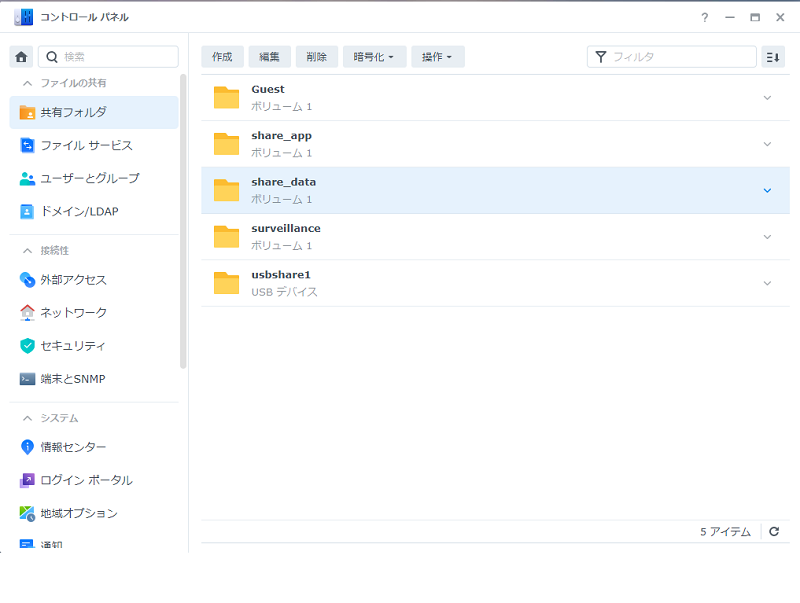Image resolution: width=800 pixels, height=603 pixels.
Task: Maximize the Control Panel window
Action: coord(755,17)
